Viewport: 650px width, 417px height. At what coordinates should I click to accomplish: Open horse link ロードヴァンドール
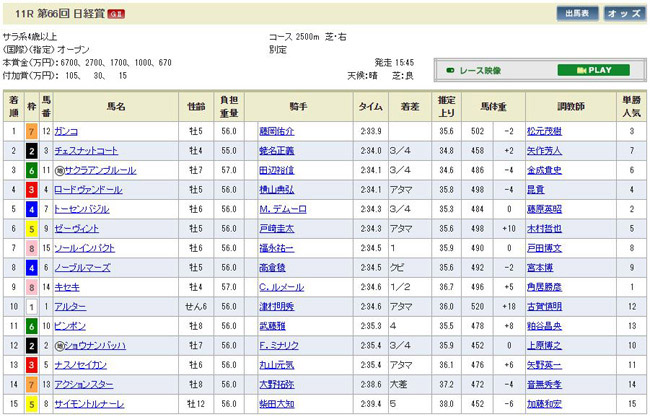tap(88, 190)
